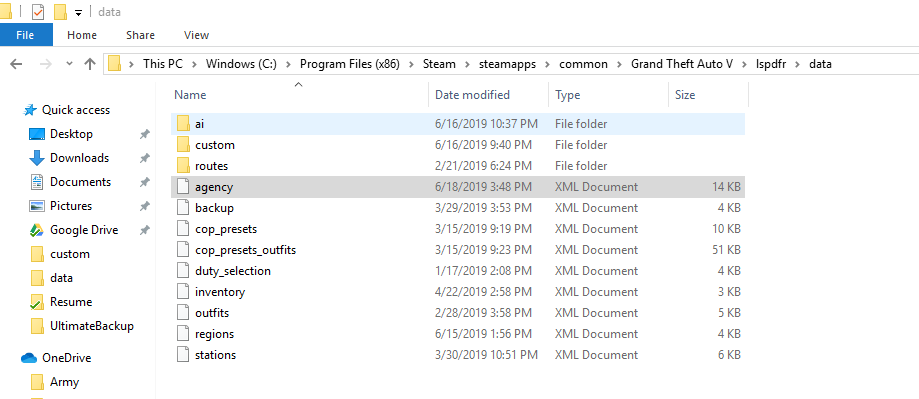
Task: Go up one folder level arrow
Action: tap(90, 64)
